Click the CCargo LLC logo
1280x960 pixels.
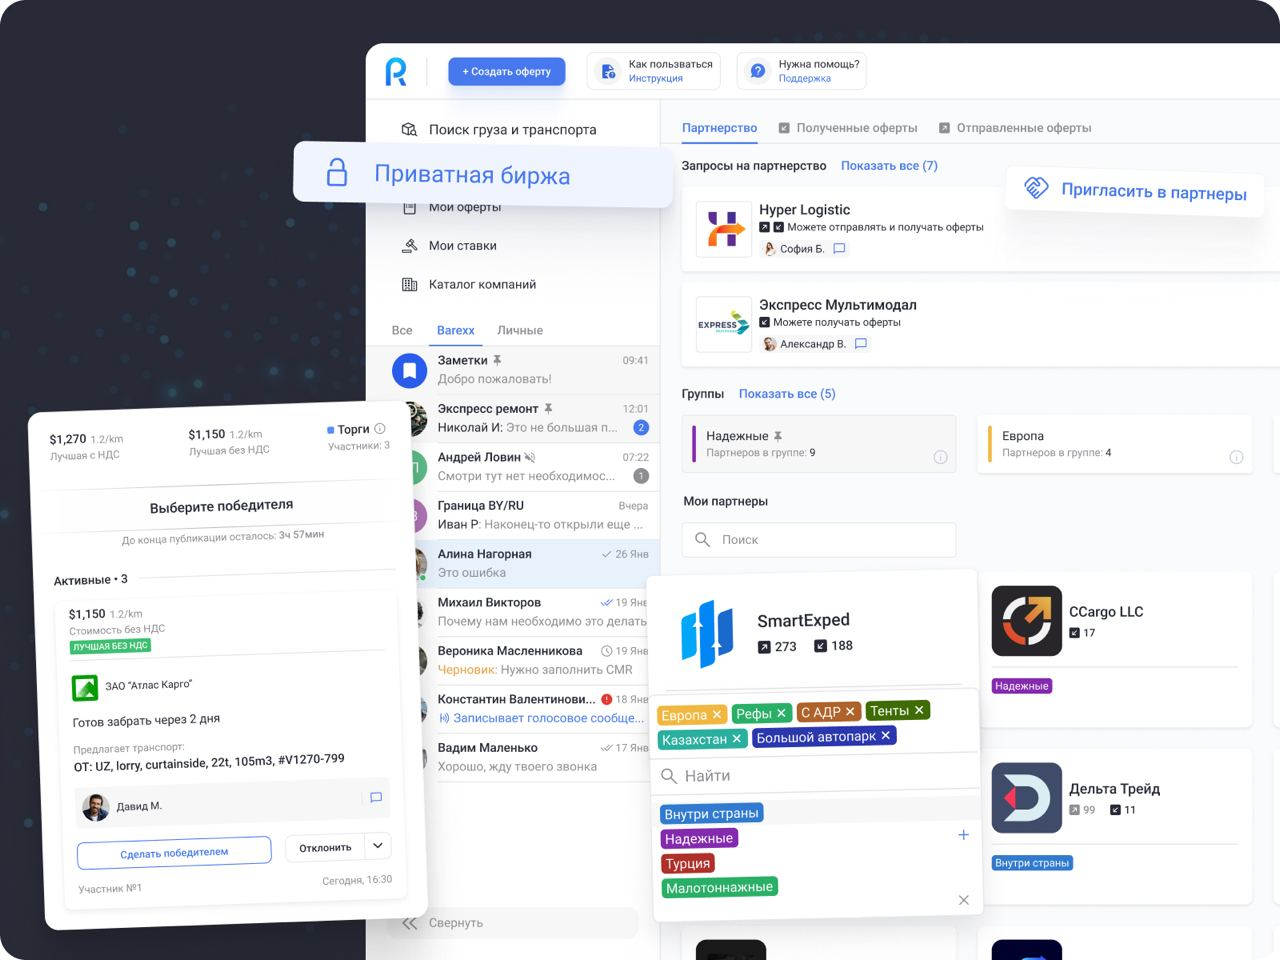click(1026, 621)
